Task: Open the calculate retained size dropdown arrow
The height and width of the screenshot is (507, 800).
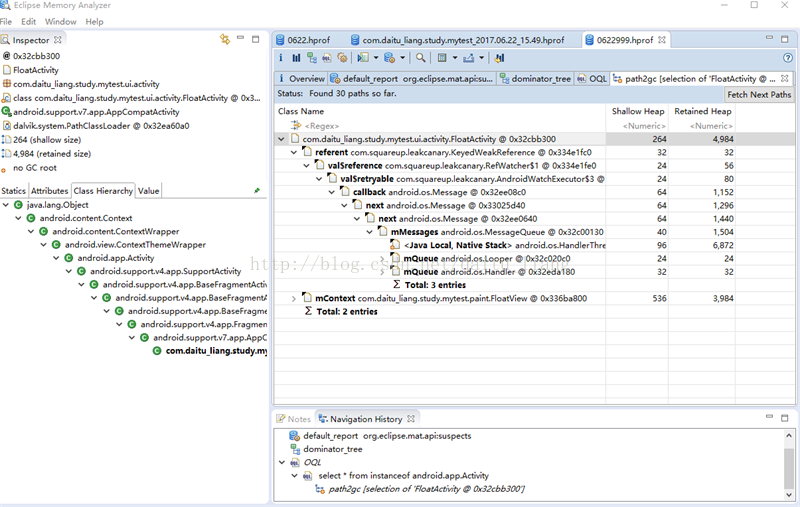Action: 455,58
